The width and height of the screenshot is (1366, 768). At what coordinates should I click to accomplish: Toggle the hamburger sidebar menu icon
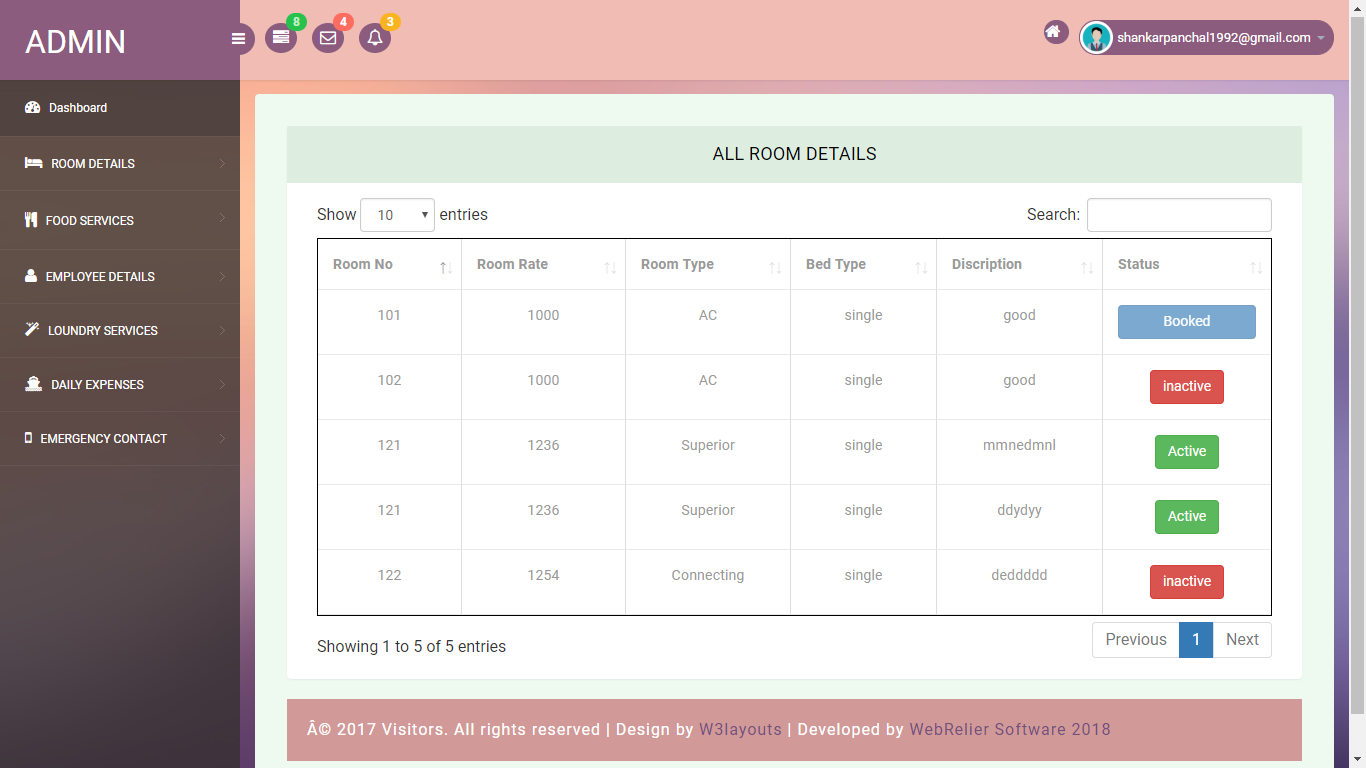pos(238,39)
